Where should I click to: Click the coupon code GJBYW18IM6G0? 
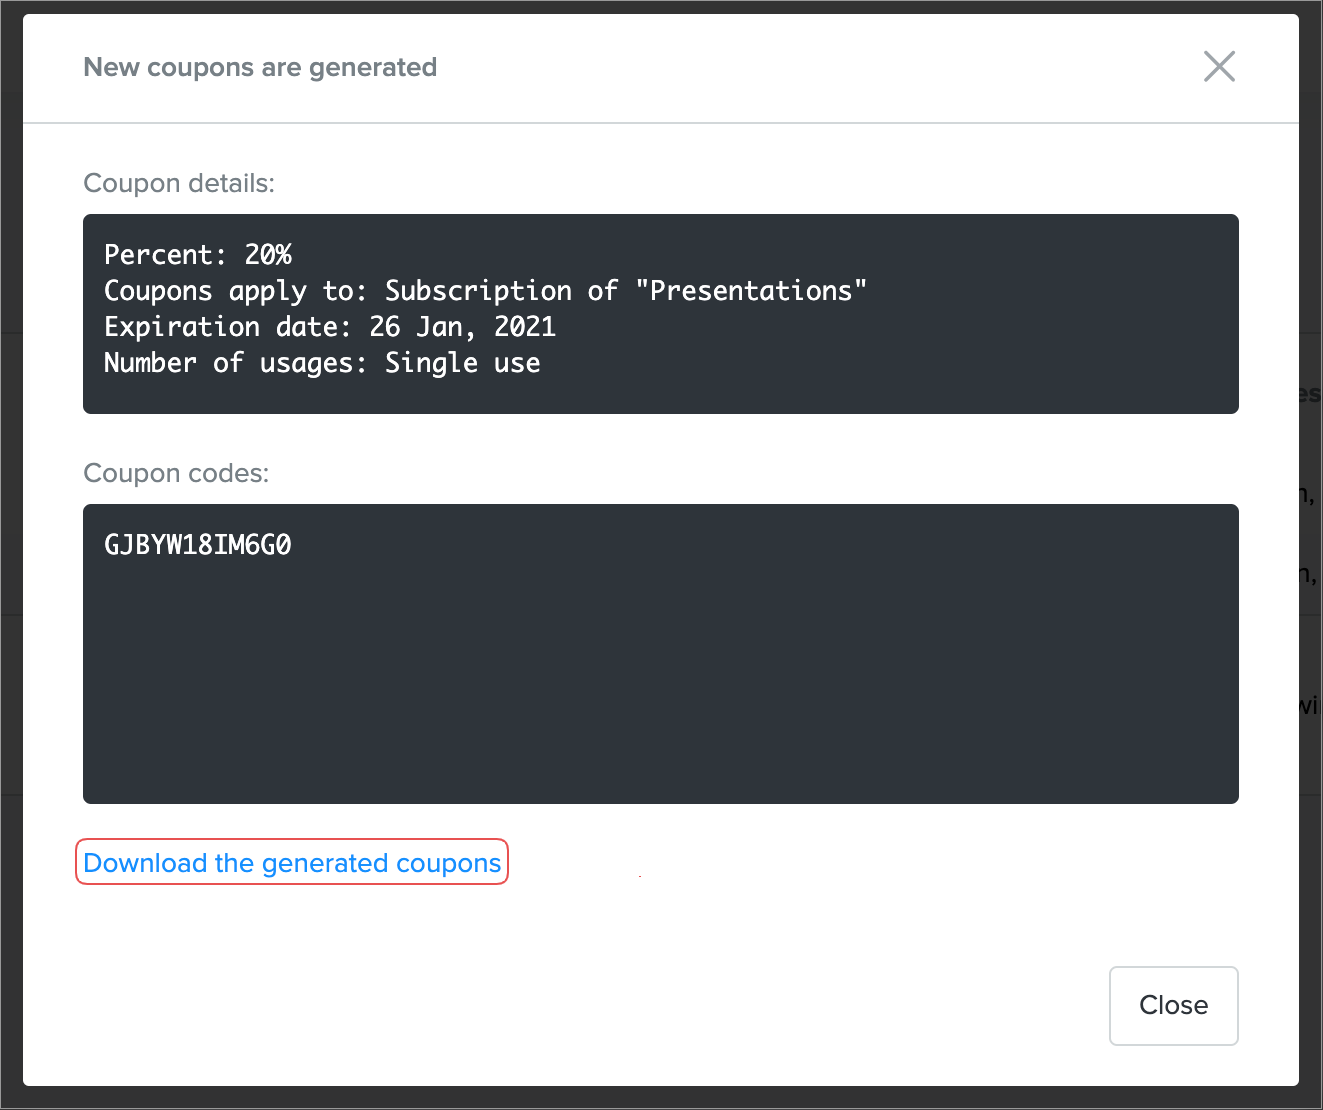198,545
